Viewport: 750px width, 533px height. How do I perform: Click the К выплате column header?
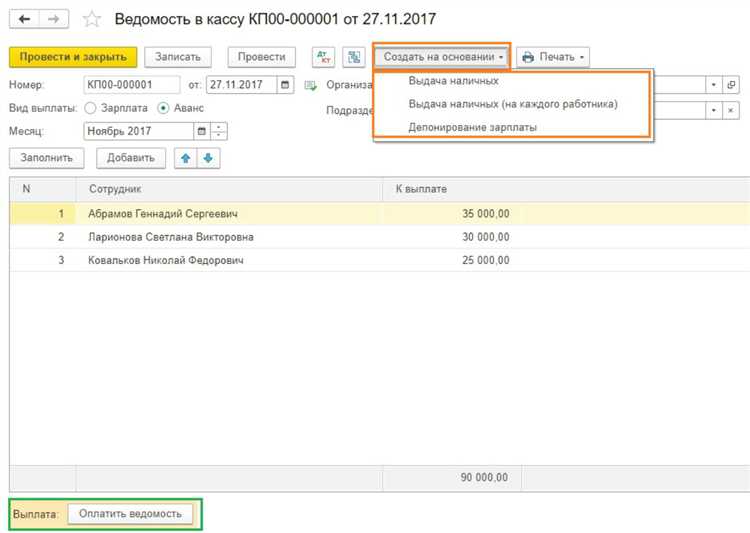pyautogui.click(x=452, y=189)
